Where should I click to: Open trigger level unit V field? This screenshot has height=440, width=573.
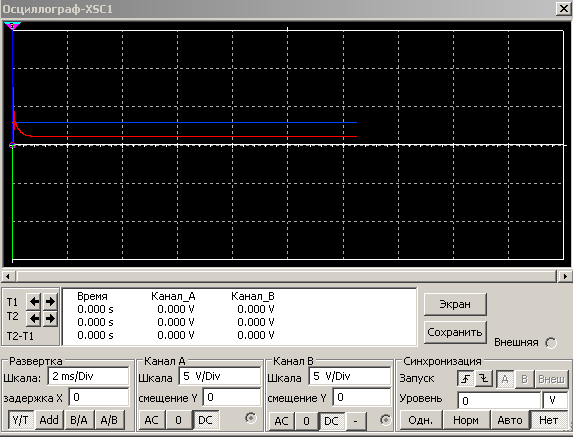(x=555, y=401)
